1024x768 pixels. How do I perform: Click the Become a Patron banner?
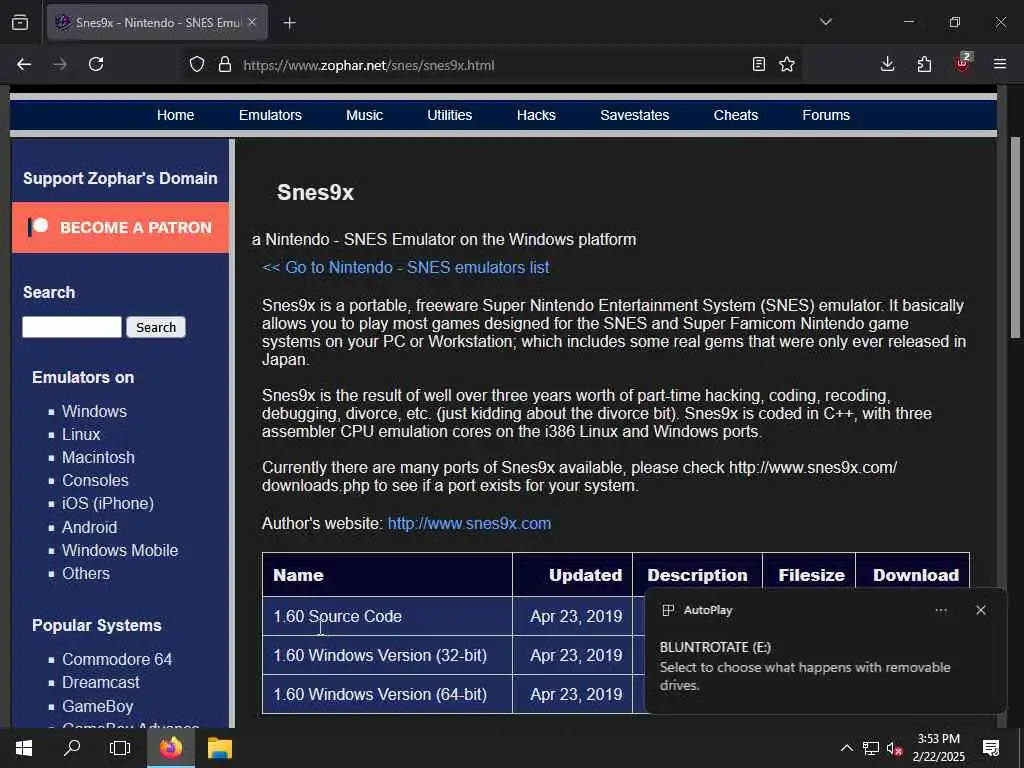120,227
